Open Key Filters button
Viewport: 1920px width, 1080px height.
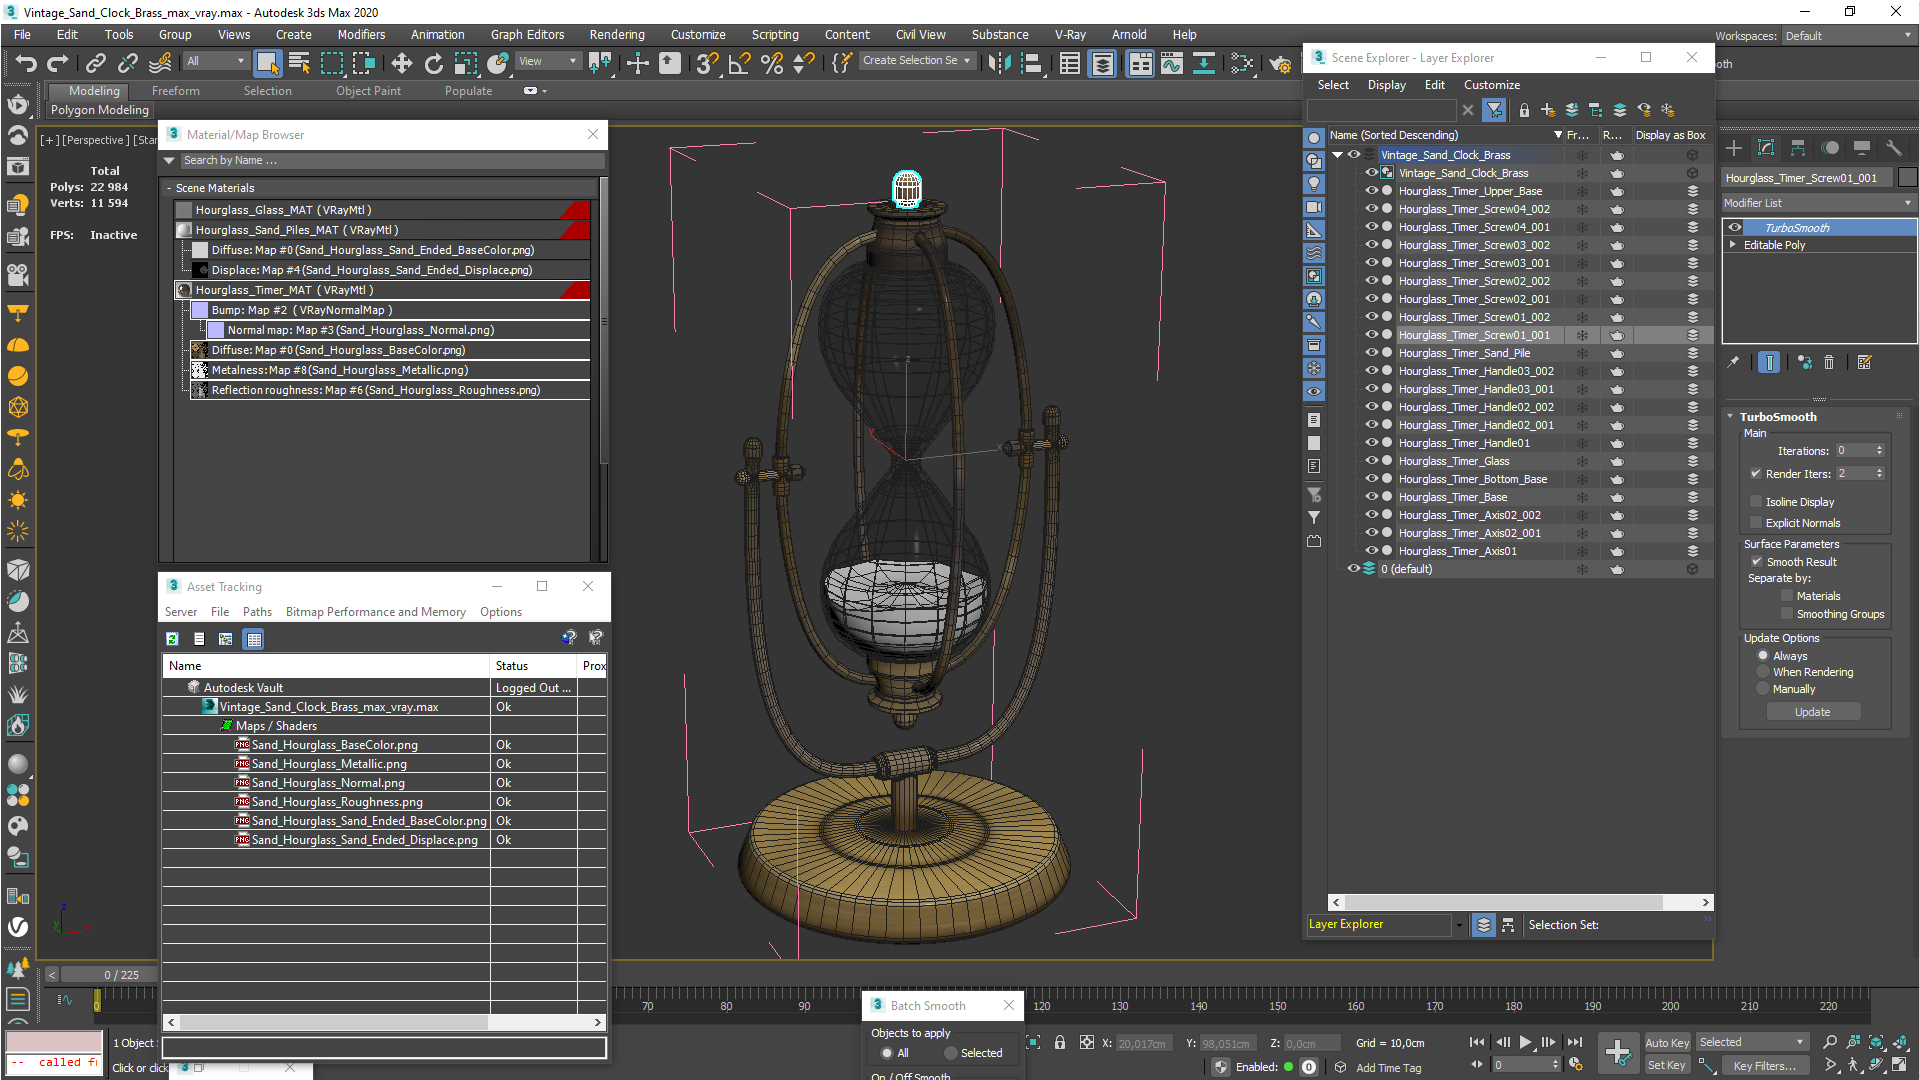pos(1764,1066)
